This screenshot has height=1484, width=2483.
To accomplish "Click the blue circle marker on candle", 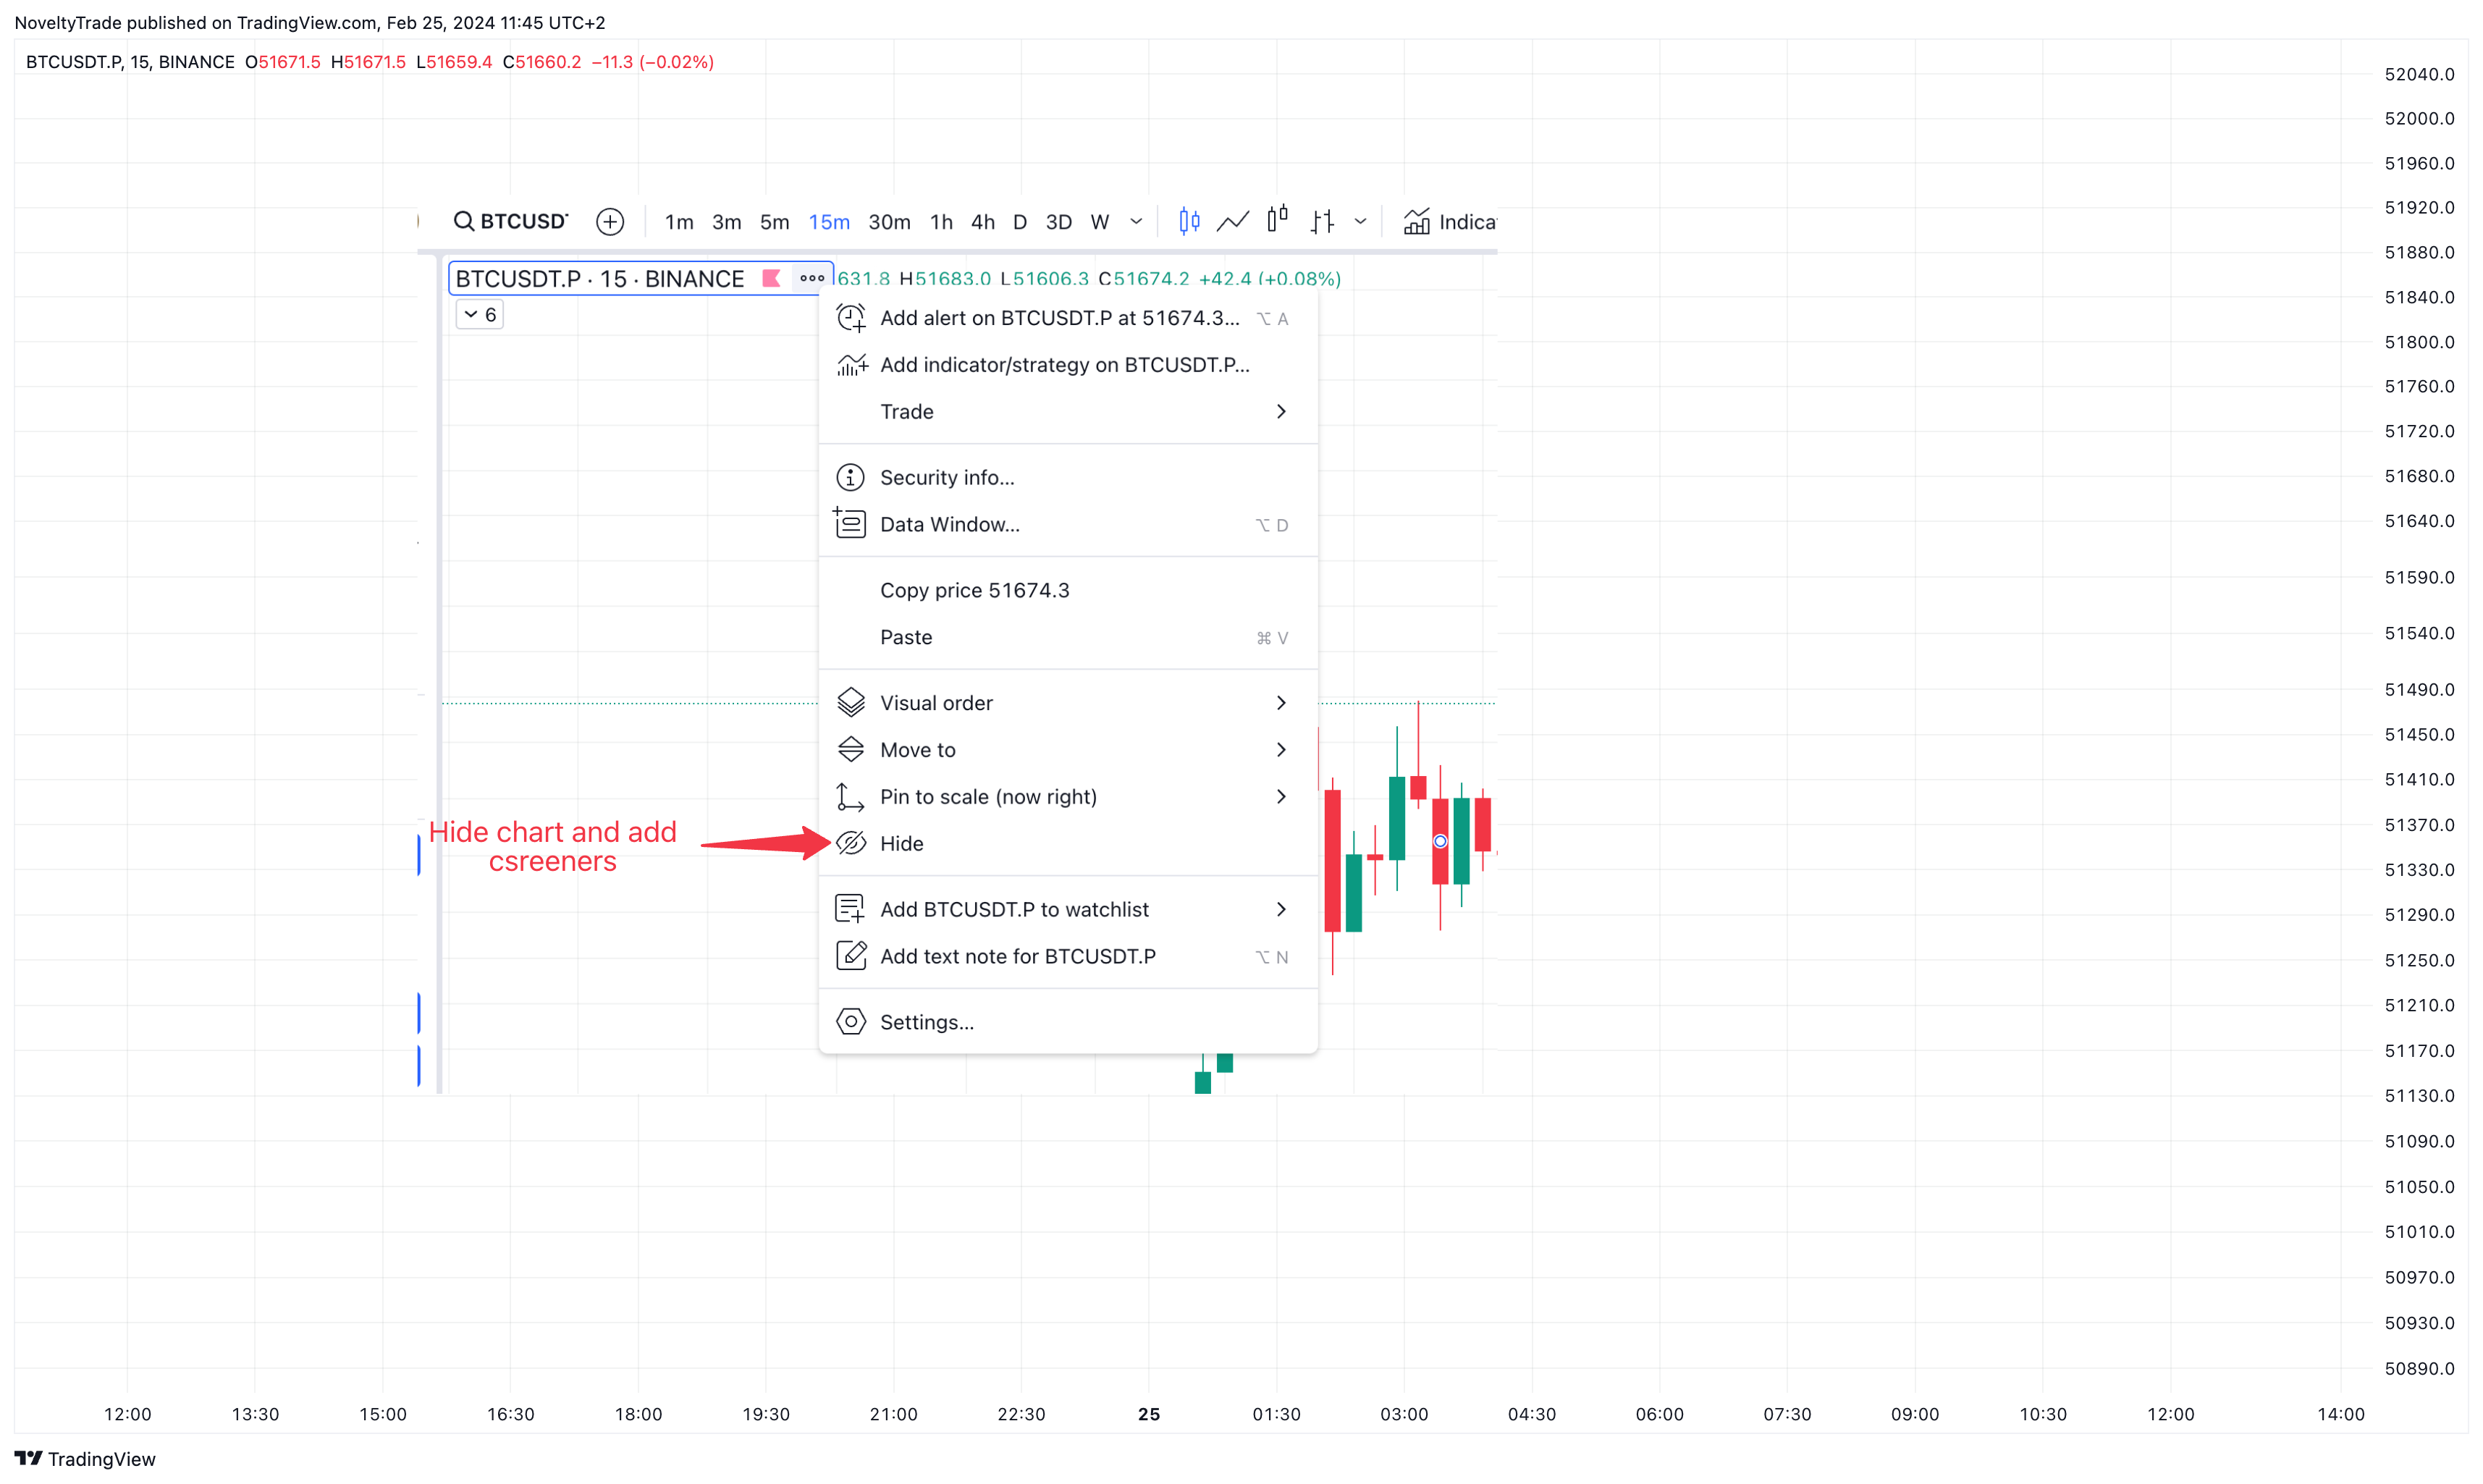I will (x=1440, y=842).
